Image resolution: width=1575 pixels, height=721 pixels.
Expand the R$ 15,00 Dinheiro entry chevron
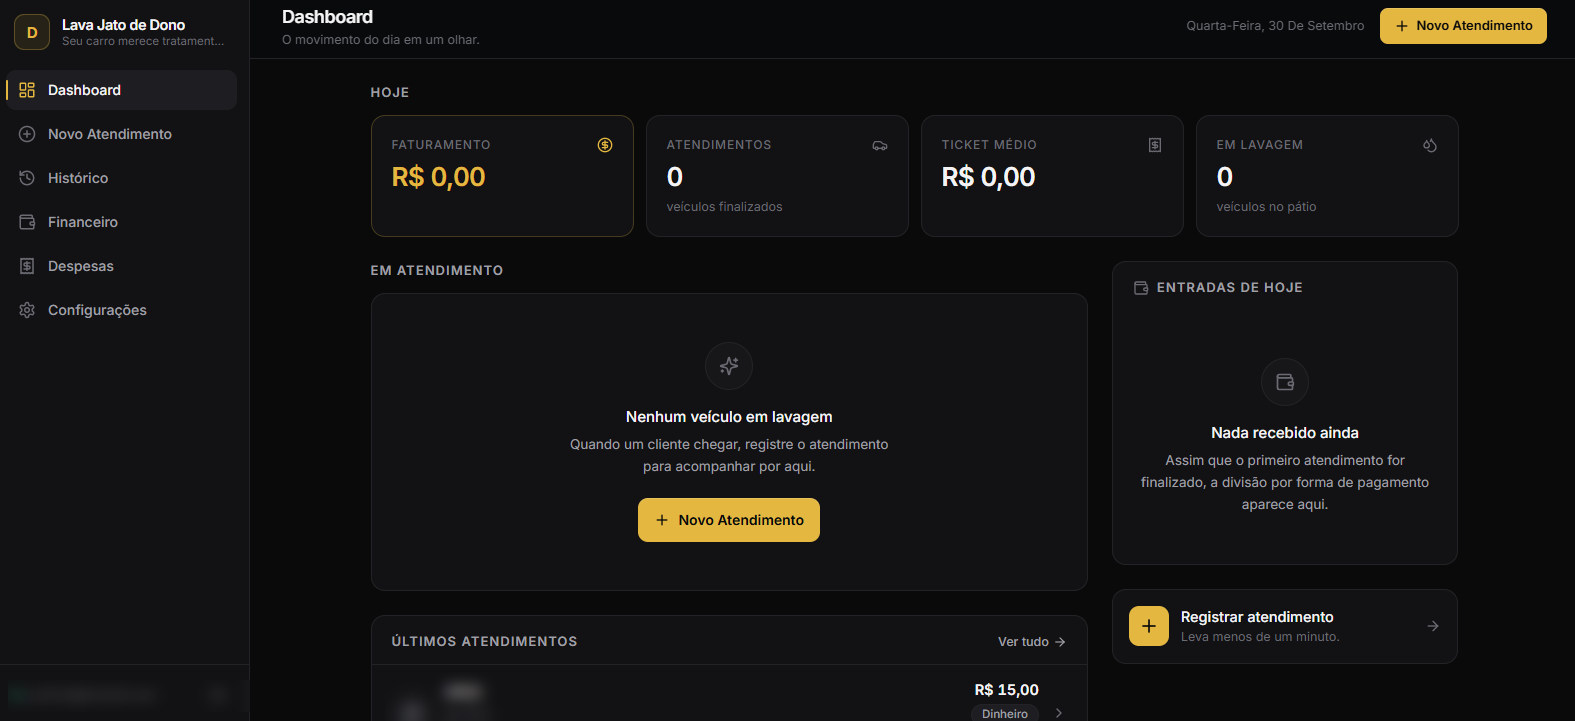tap(1059, 713)
